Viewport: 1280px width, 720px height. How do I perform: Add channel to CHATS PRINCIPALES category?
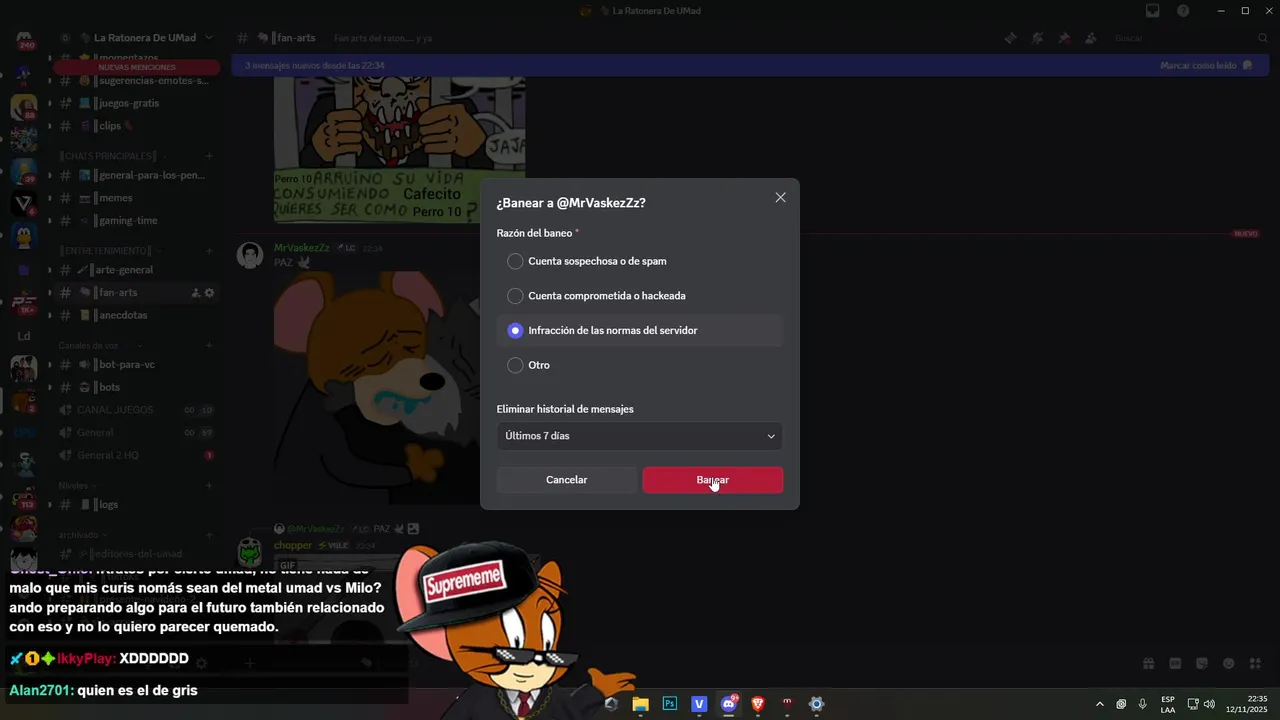[x=209, y=156]
